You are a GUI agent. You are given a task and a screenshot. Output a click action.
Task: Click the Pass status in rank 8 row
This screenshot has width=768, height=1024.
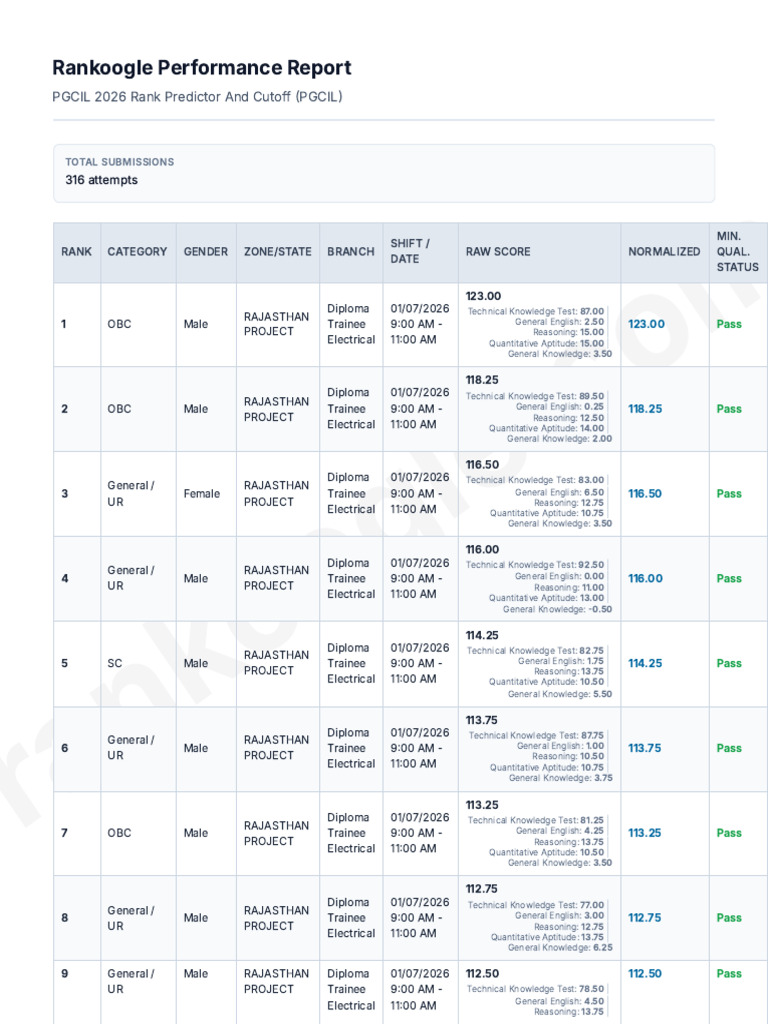[729, 918]
